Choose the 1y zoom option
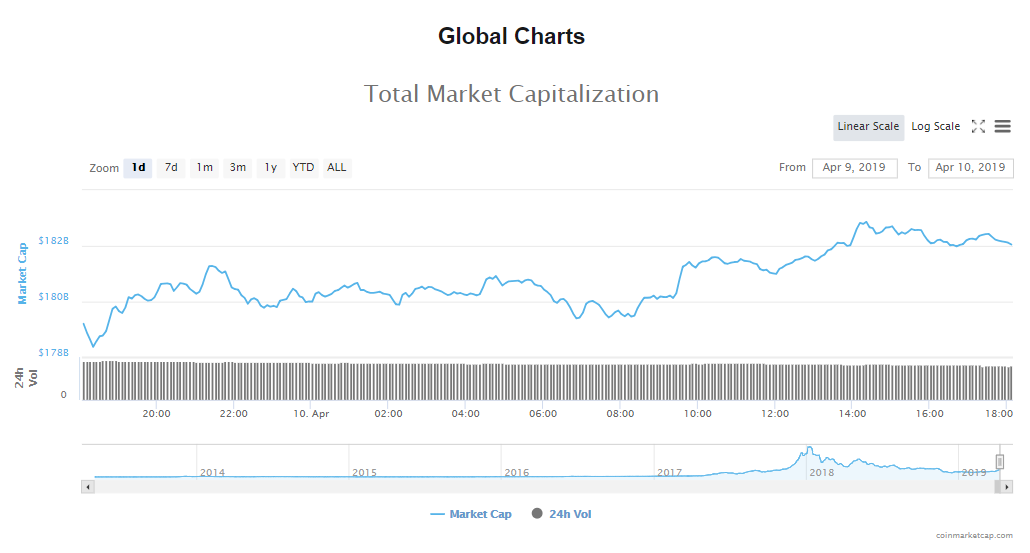This screenshot has width=1030, height=553. 270,168
